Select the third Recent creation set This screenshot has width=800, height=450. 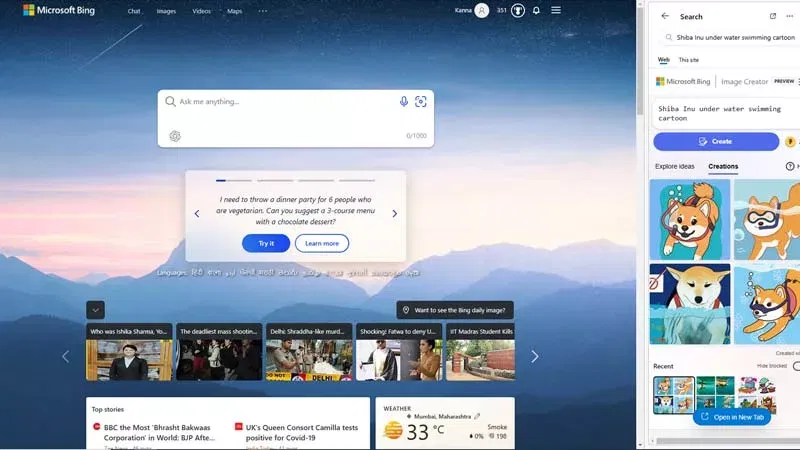pyautogui.click(x=757, y=393)
